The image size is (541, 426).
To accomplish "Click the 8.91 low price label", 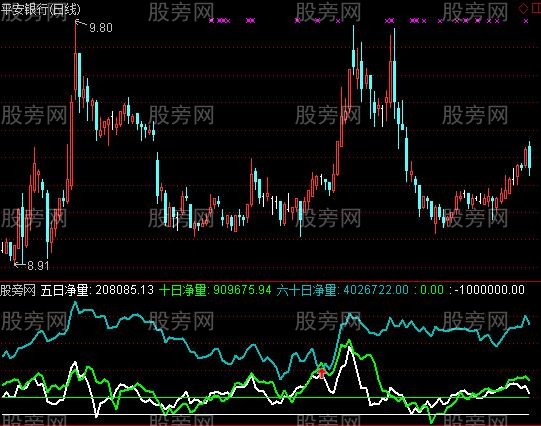I will 38,265.
